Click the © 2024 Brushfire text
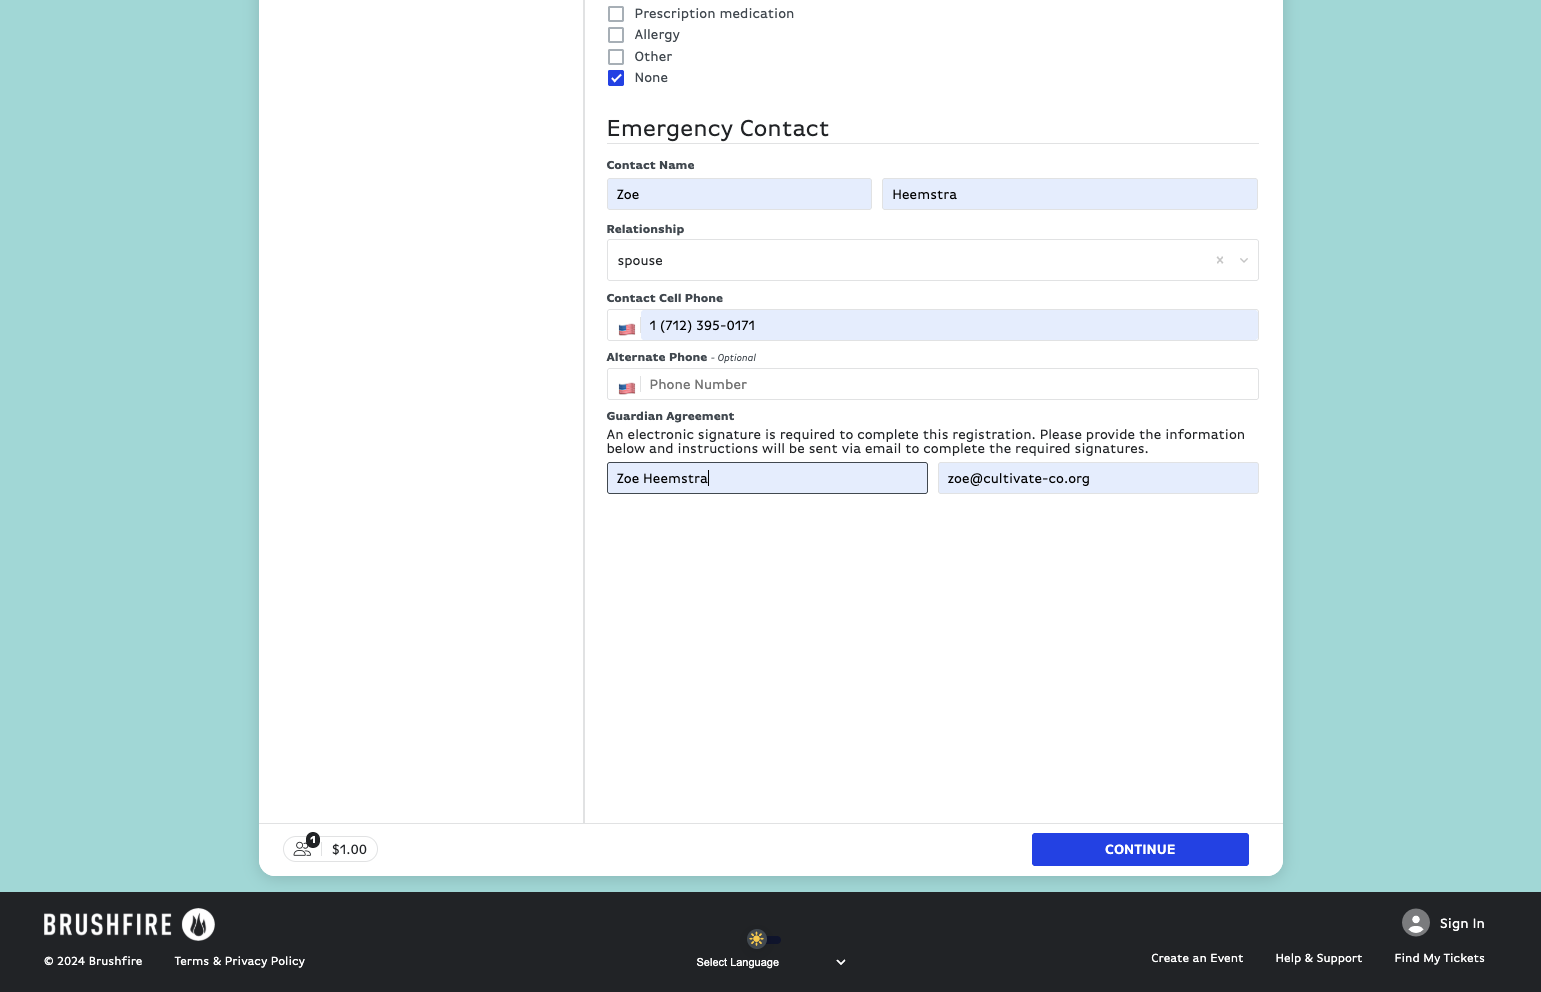Viewport: 1541px width, 992px height. pyautogui.click(x=93, y=961)
